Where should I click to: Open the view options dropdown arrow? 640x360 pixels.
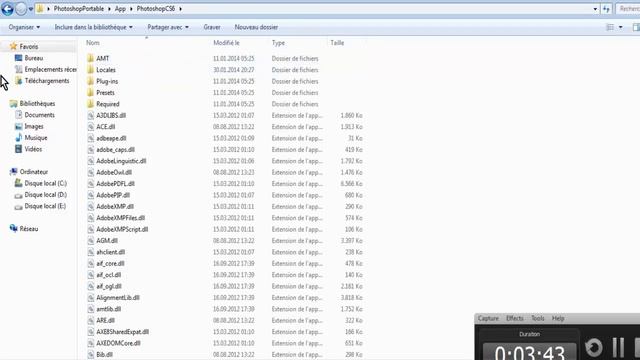pyautogui.click(x=620, y=27)
